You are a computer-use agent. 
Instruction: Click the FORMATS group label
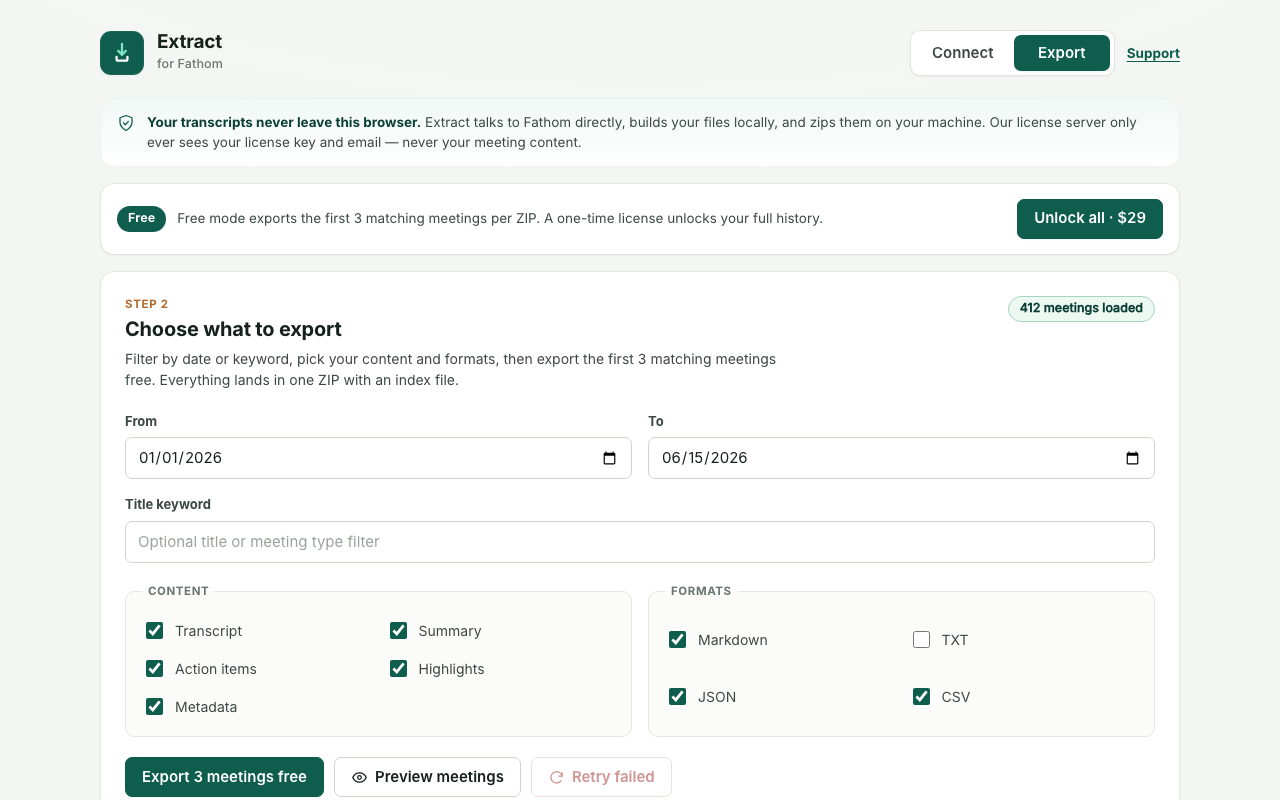[701, 591]
